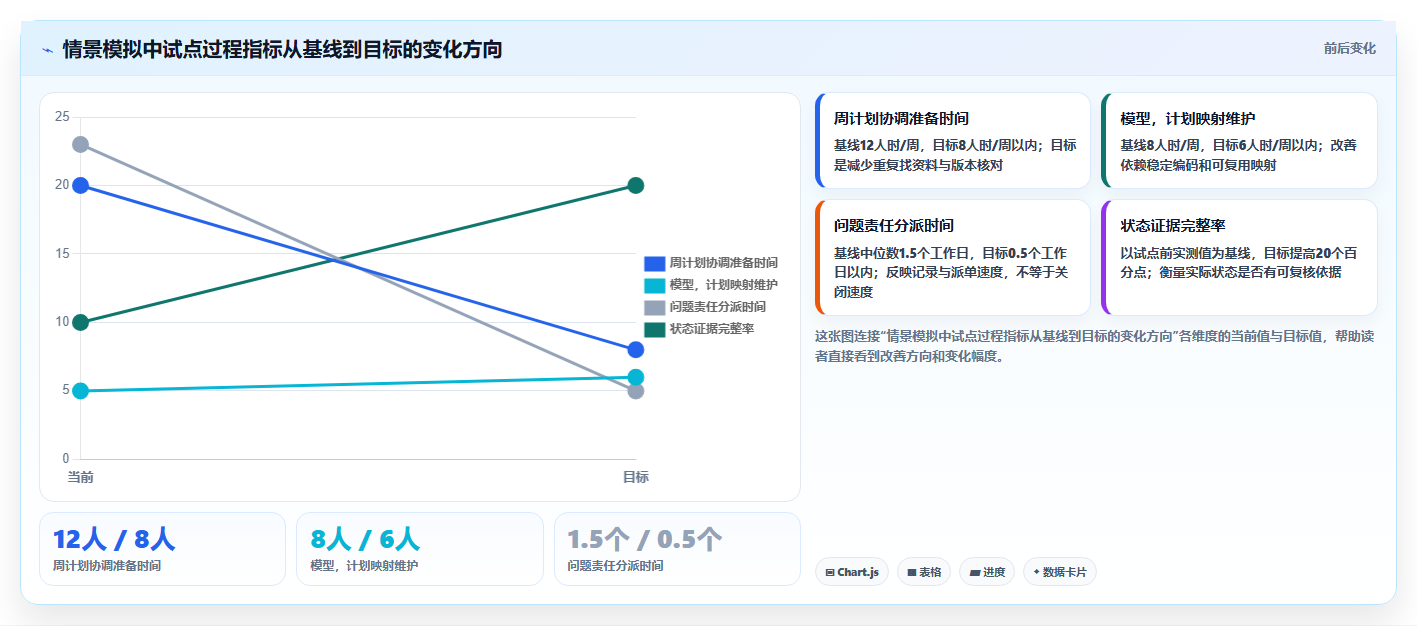Click the y-axis value 25
Screen dimensions: 1417x626
click(62, 117)
